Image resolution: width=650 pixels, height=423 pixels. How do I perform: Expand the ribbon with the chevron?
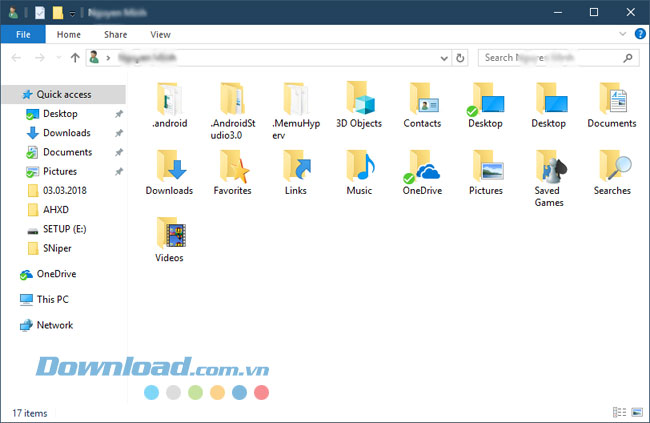click(623, 34)
